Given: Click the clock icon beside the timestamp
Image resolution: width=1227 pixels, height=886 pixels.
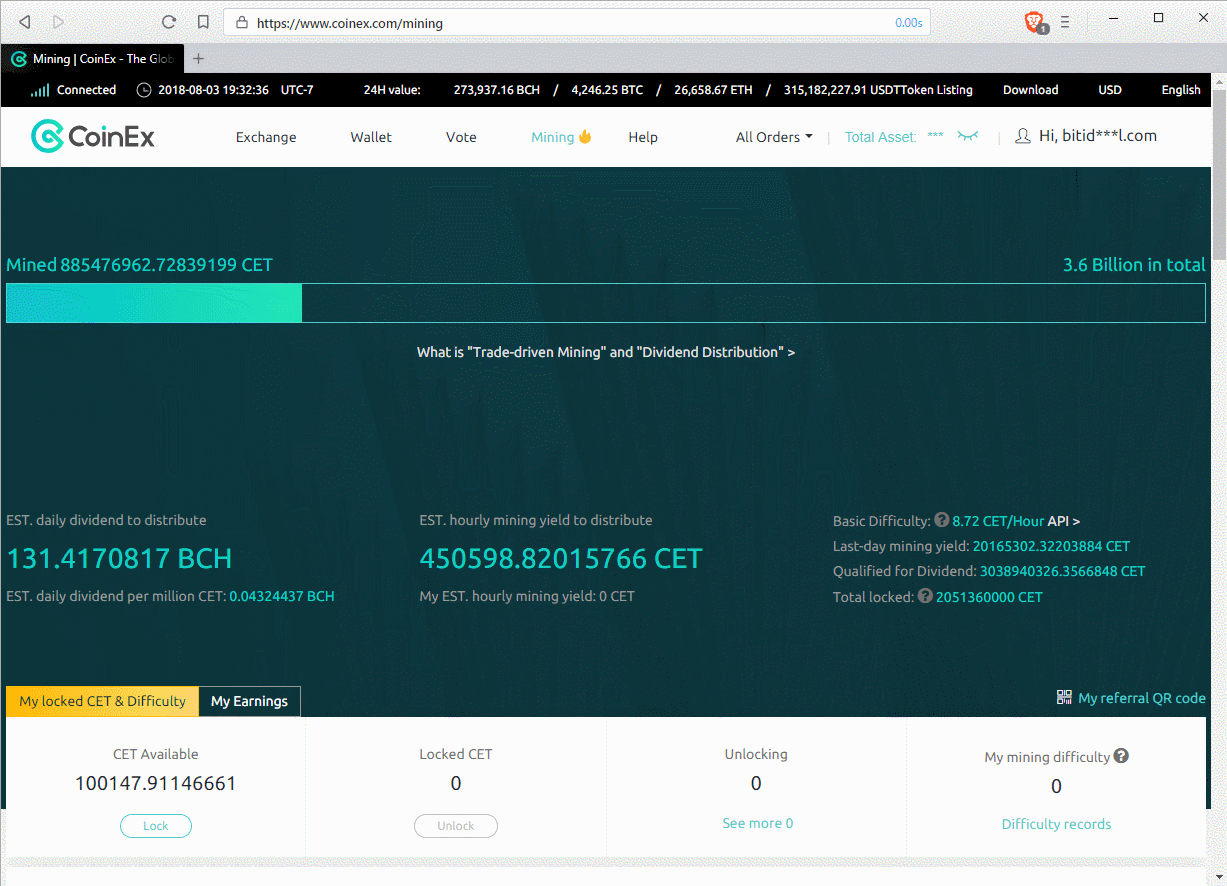Looking at the screenshot, I should pos(144,90).
